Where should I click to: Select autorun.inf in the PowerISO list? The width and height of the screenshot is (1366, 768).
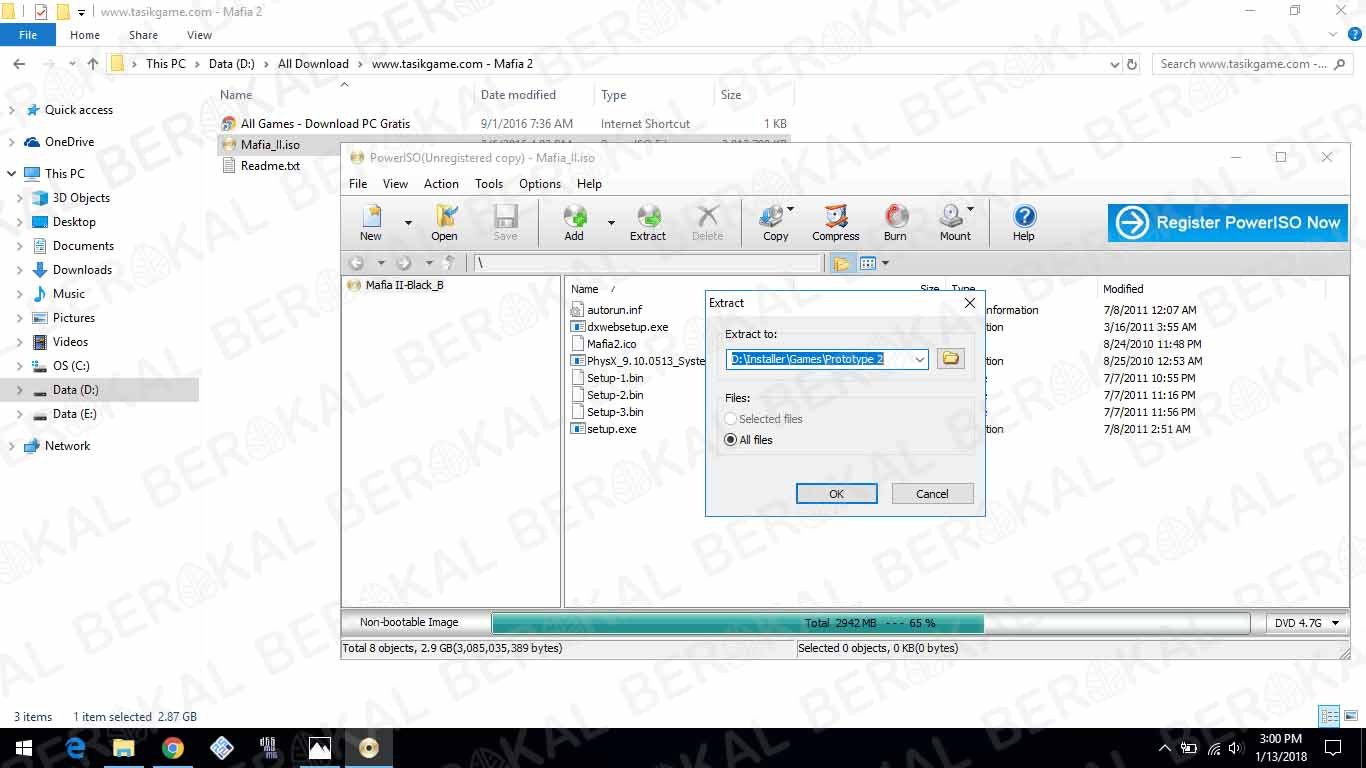[x=614, y=310]
